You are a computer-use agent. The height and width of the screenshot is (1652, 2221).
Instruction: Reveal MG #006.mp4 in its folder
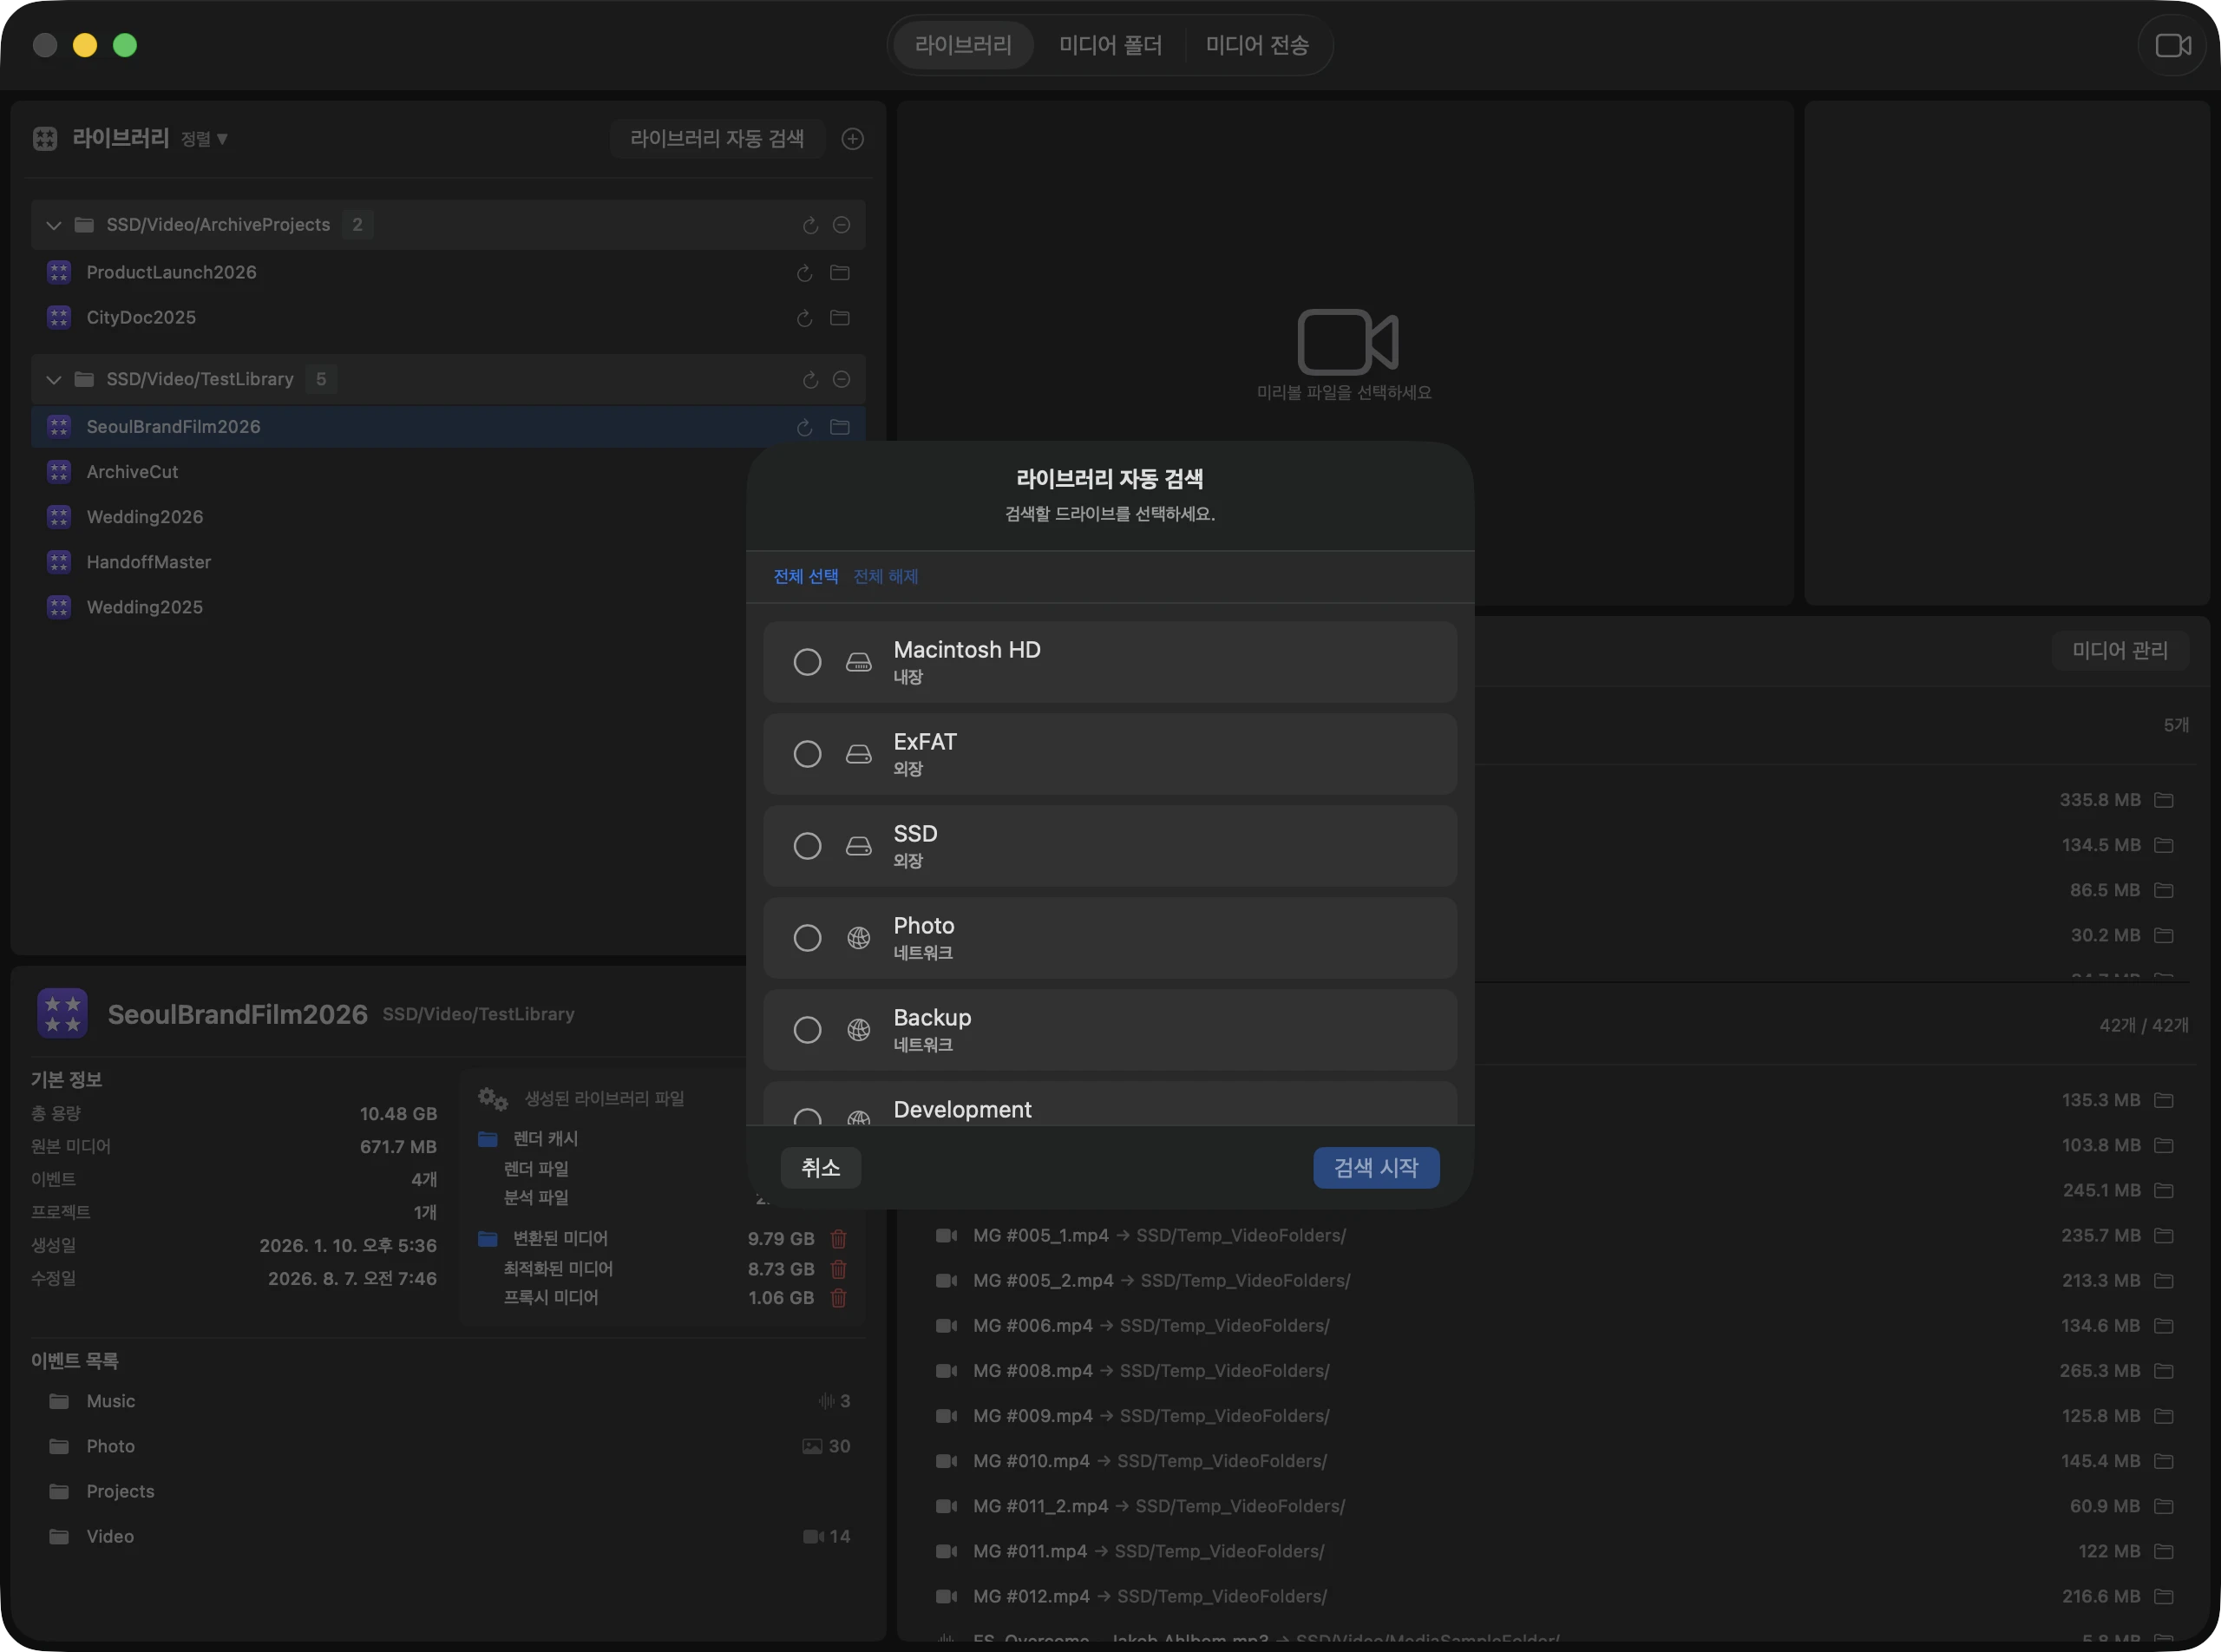coord(2164,1326)
